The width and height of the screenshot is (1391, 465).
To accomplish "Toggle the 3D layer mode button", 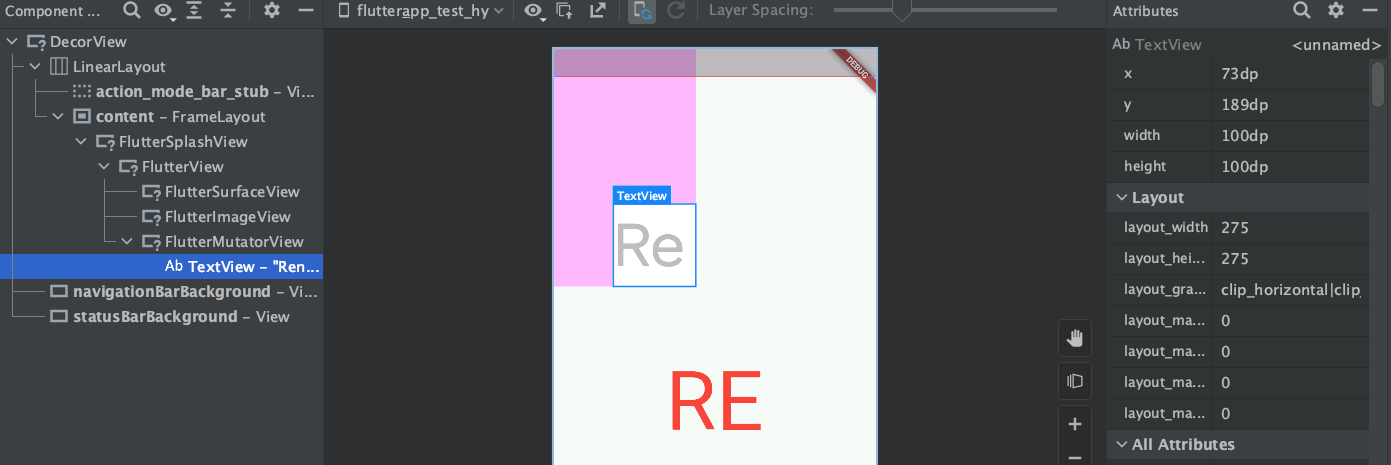I will click(x=1075, y=380).
